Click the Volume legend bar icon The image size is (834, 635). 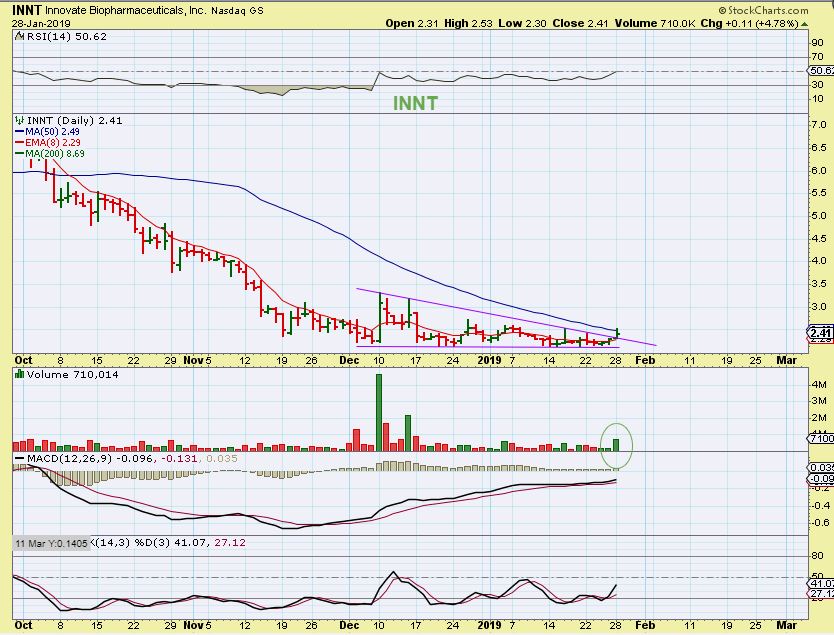coord(20,374)
